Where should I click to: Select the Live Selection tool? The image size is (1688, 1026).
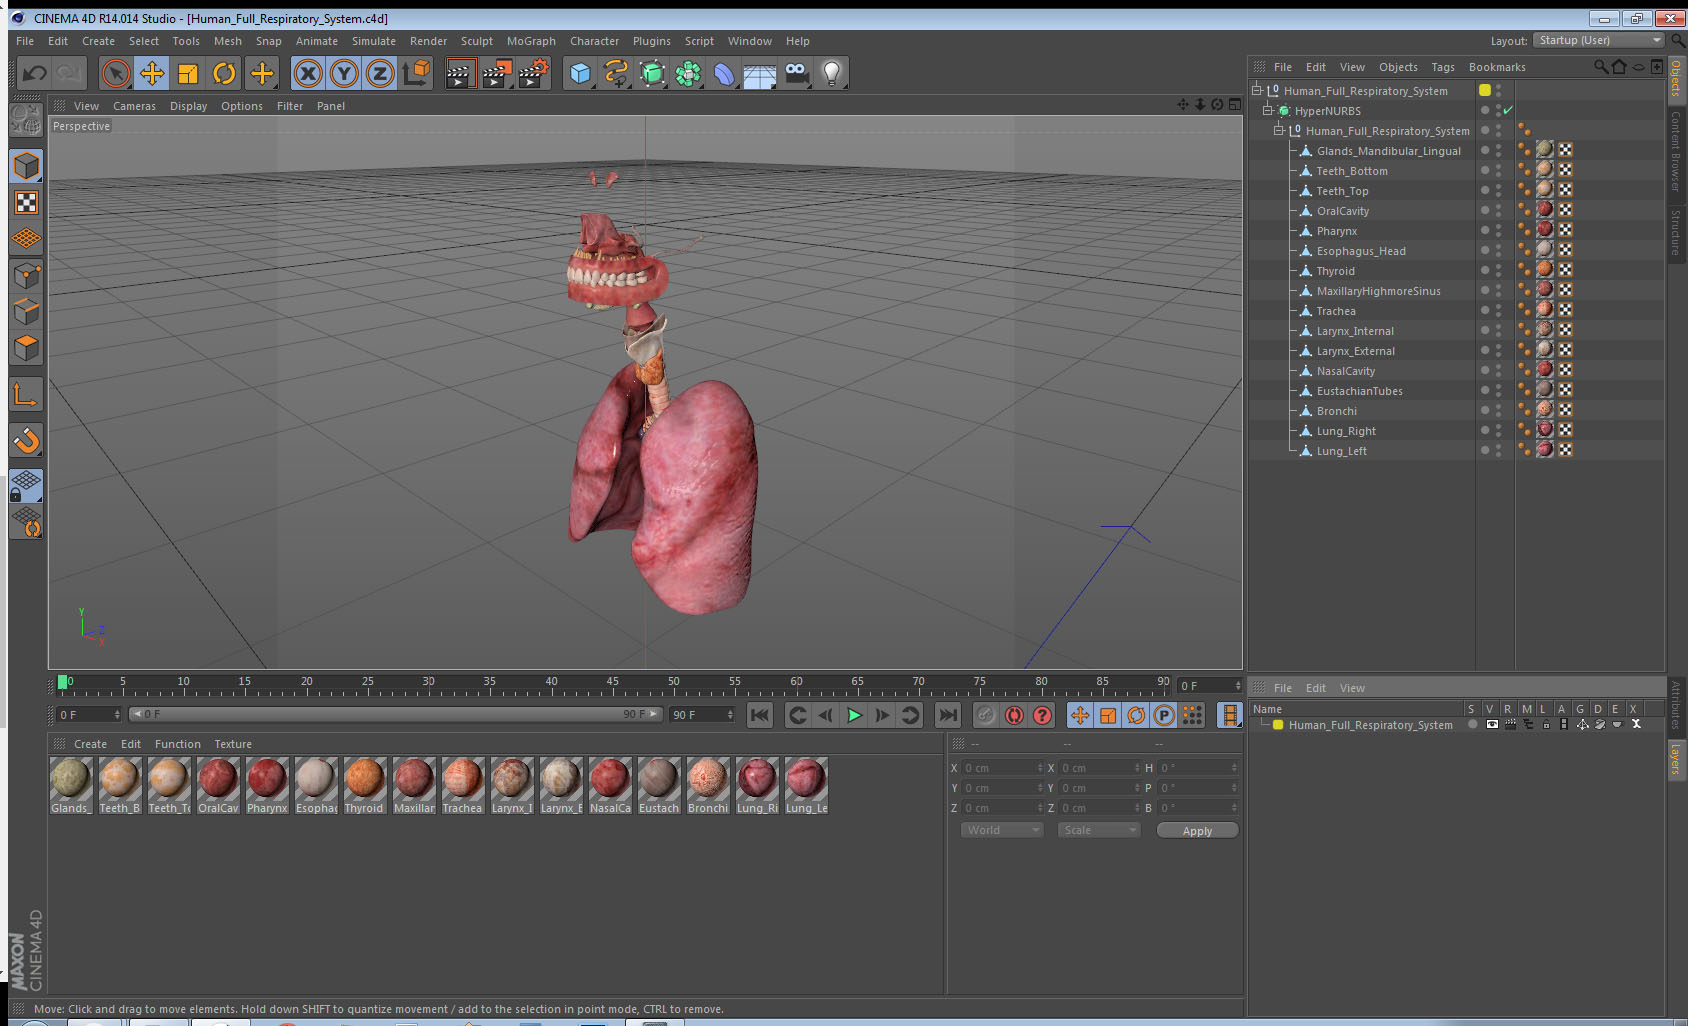[116, 73]
